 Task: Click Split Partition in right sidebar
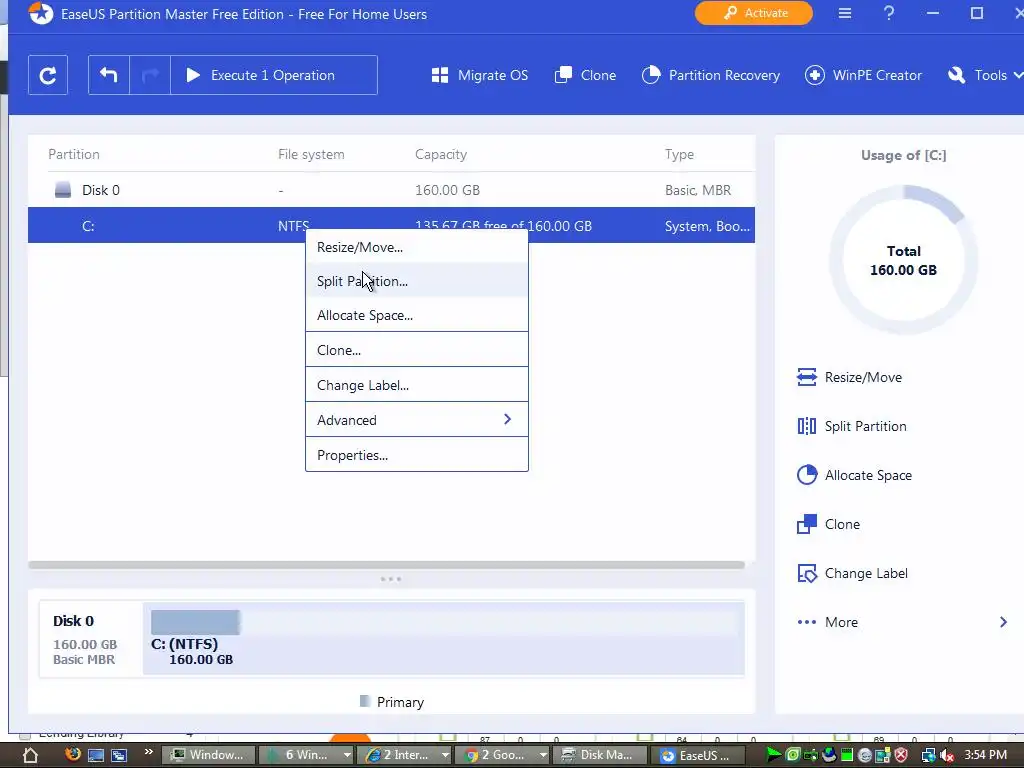pos(852,426)
